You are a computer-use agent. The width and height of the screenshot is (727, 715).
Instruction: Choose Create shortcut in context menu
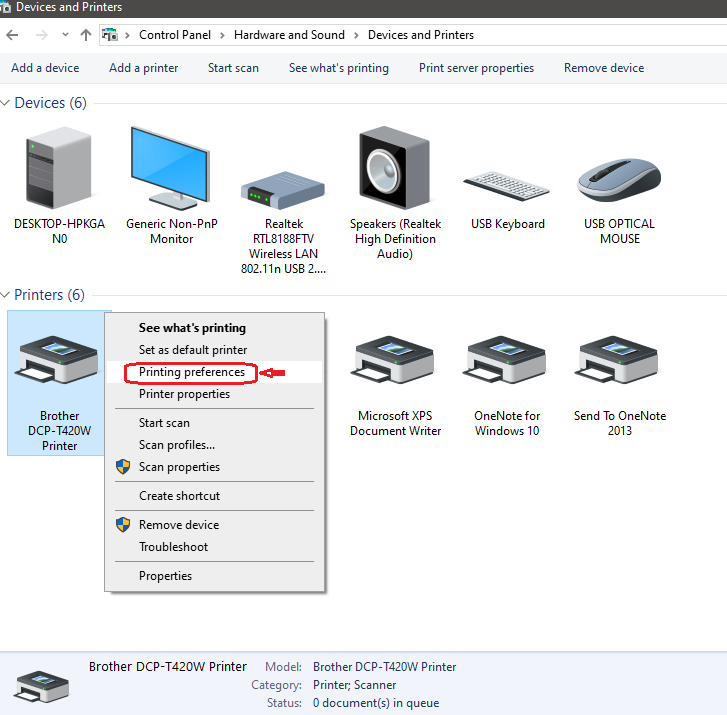tap(214, 496)
